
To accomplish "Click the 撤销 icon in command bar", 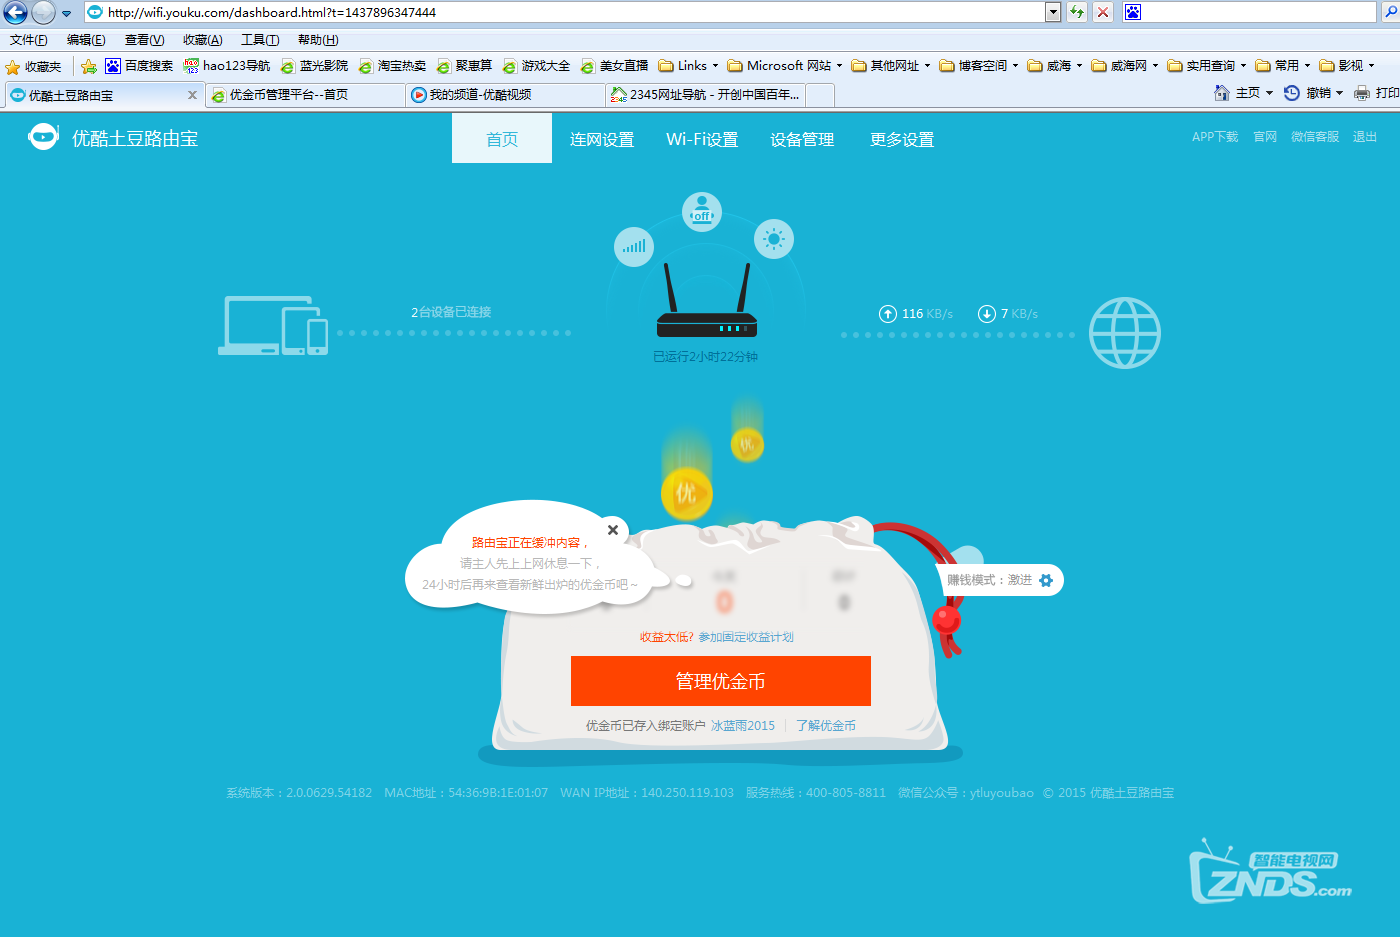I will 1291,93.
